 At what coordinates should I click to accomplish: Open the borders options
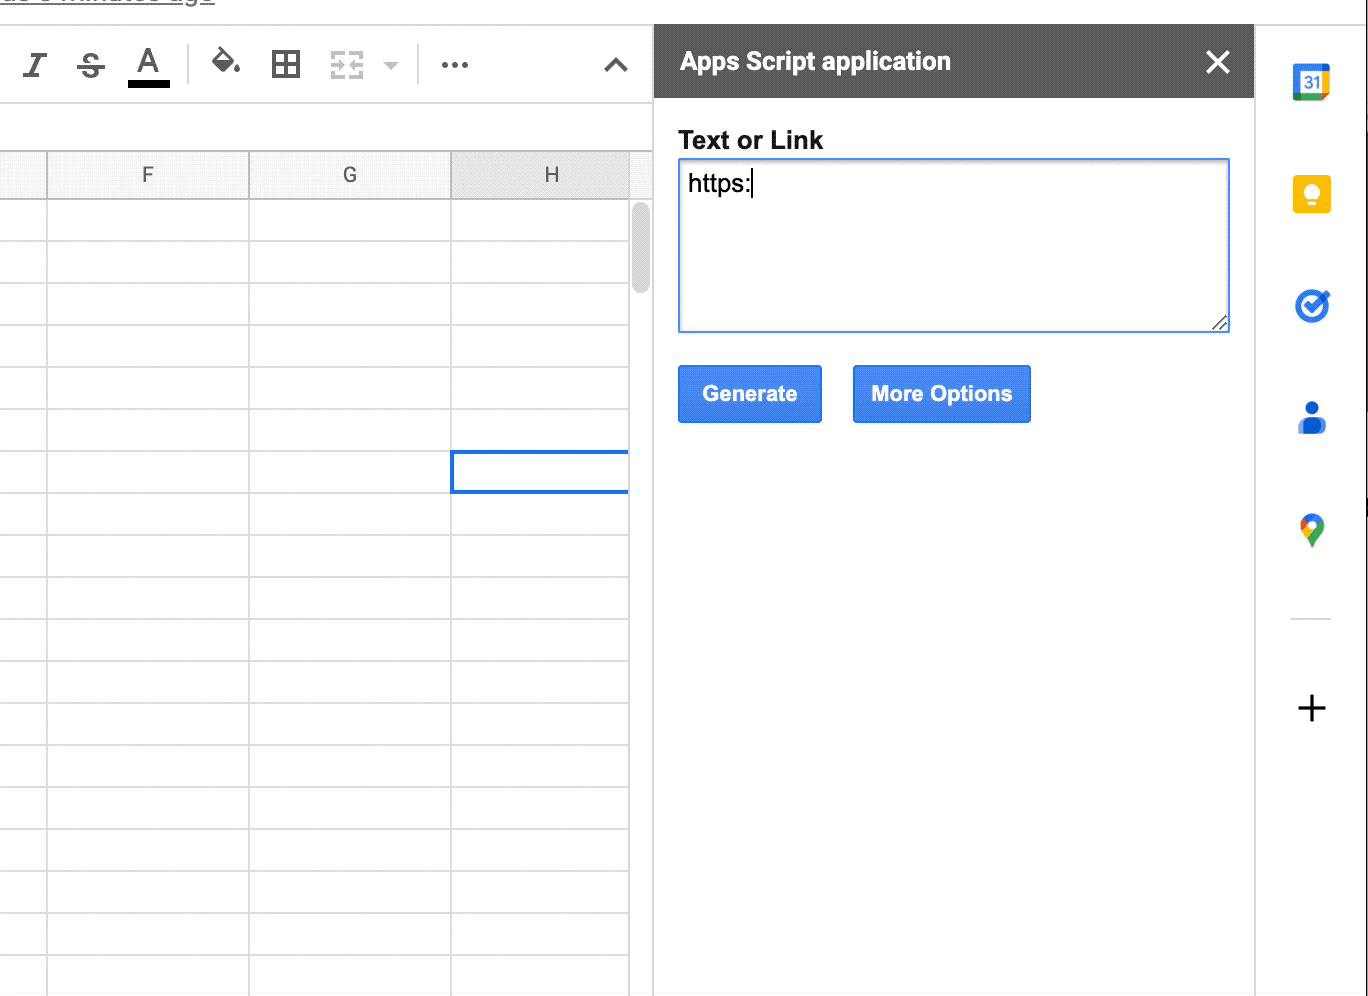pyautogui.click(x=286, y=64)
